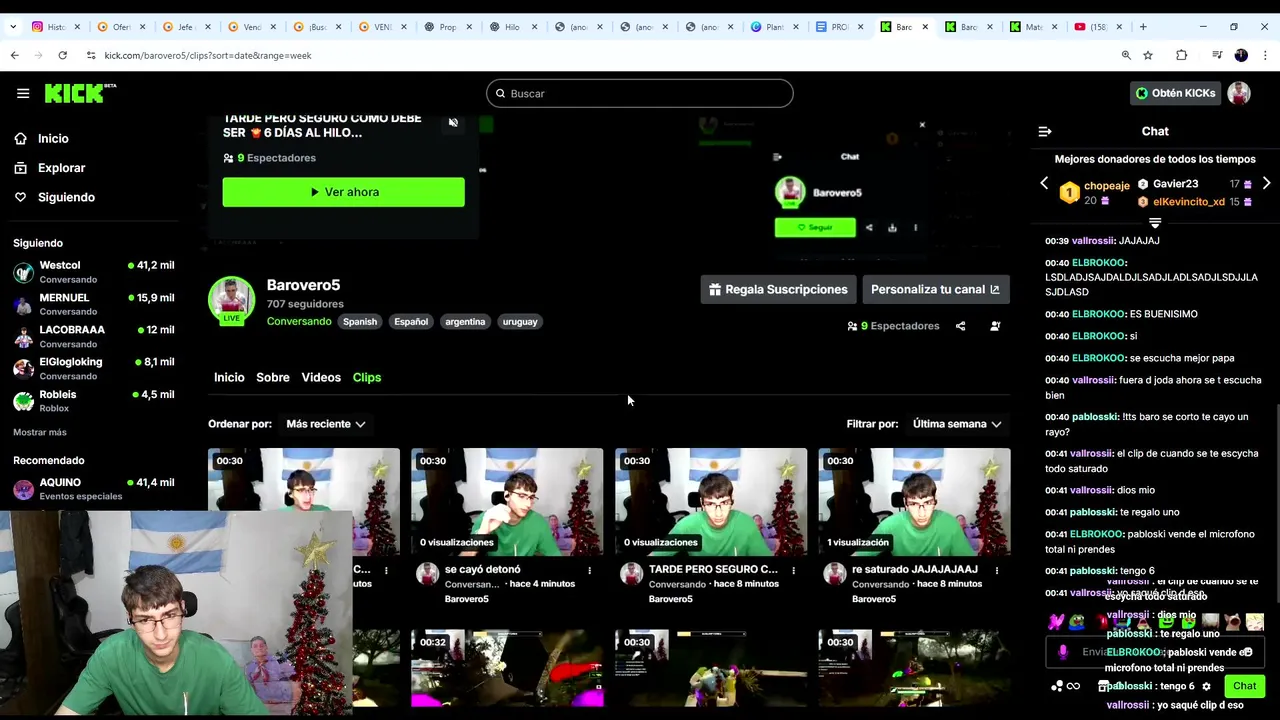Open Explorar in the sidebar
The height and width of the screenshot is (720, 1280).
coord(61,168)
